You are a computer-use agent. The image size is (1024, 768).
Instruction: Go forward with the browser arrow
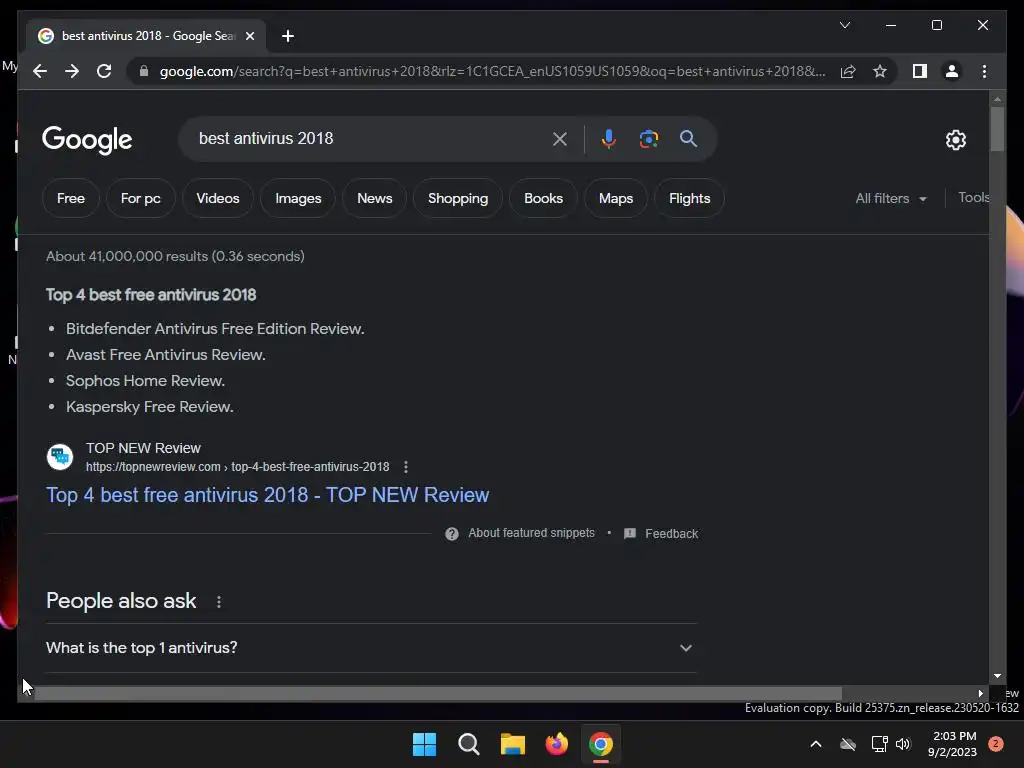72,71
